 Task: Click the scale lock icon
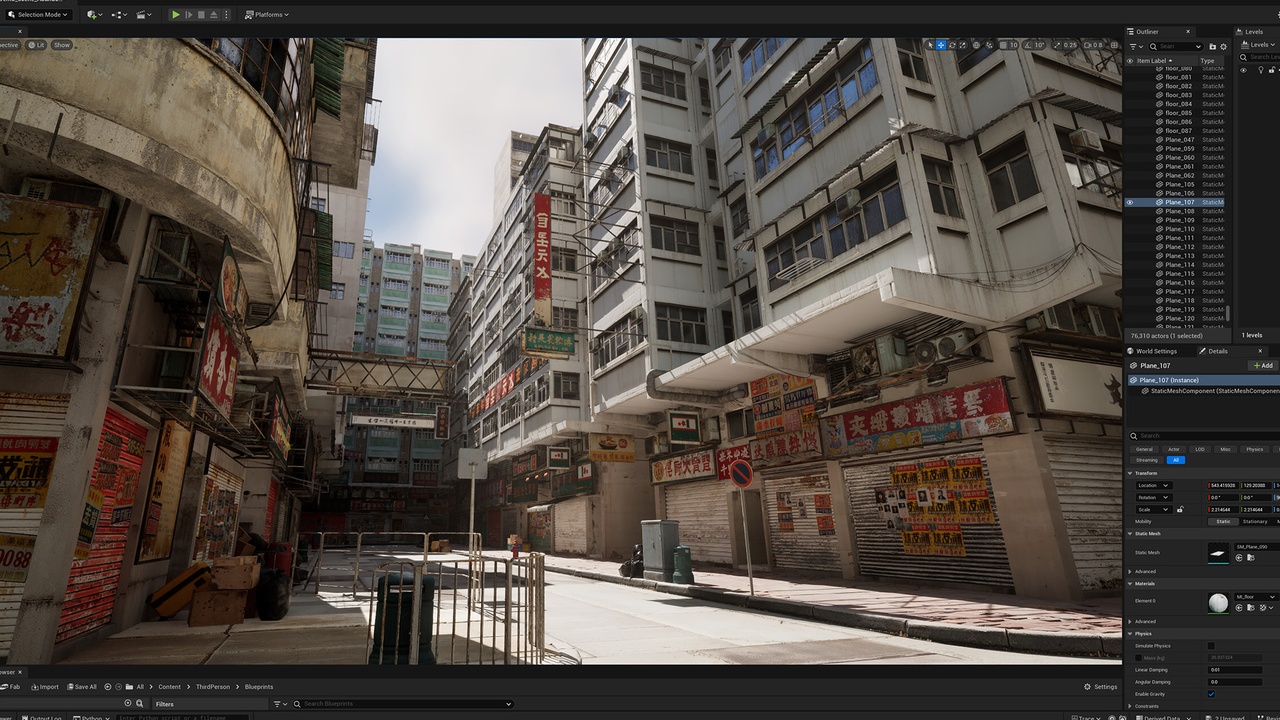[x=1180, y=509]
